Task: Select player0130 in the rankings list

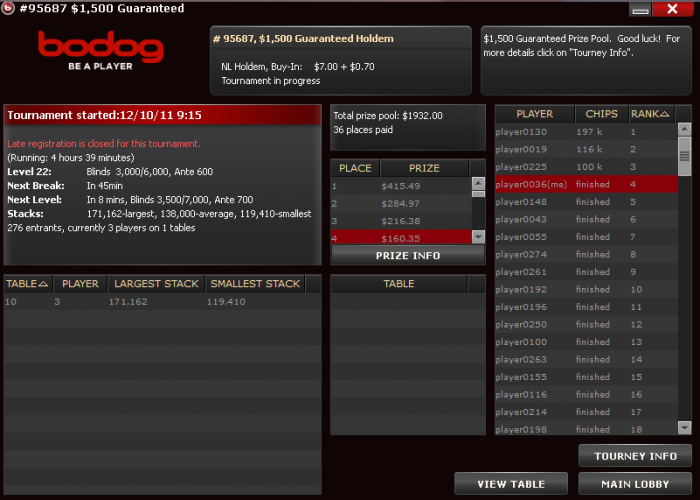Action: tap(586, 132)
